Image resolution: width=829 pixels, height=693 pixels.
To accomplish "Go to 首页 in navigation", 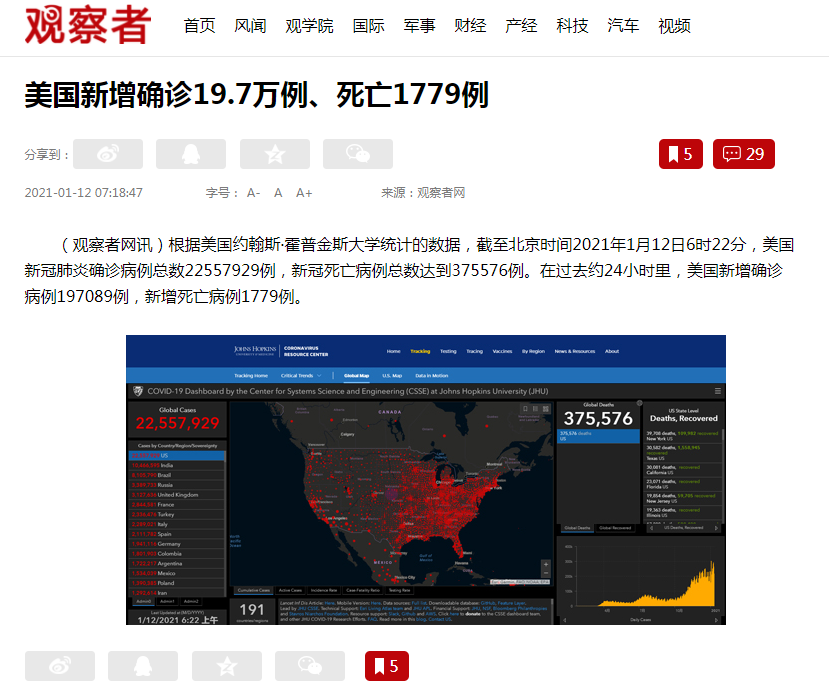I will pos(199,25).
